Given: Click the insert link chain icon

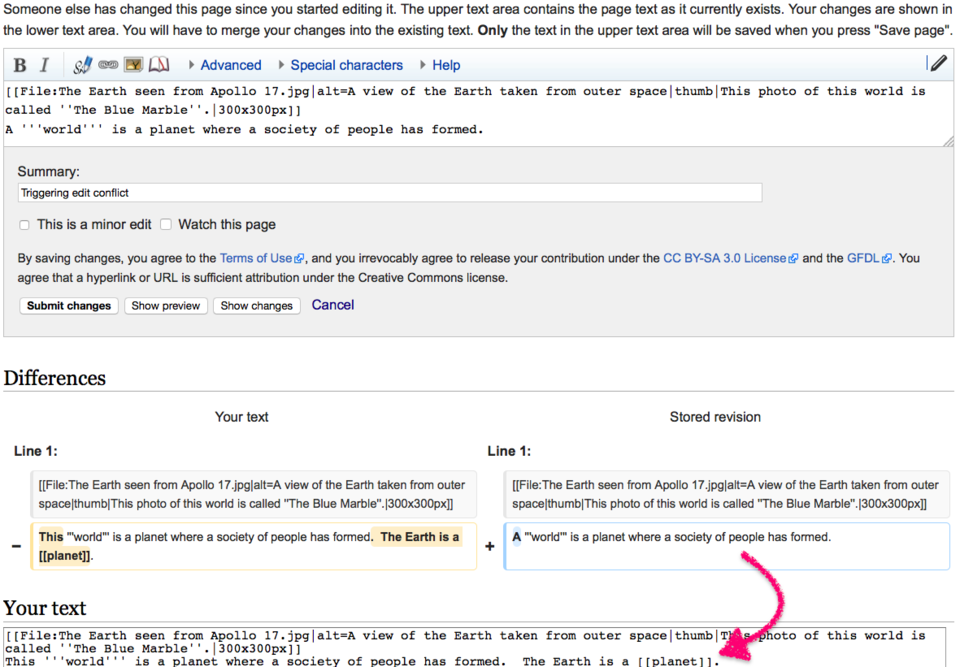Looking at the screenshot, I should pyautogui.click(x=108, y=64).
